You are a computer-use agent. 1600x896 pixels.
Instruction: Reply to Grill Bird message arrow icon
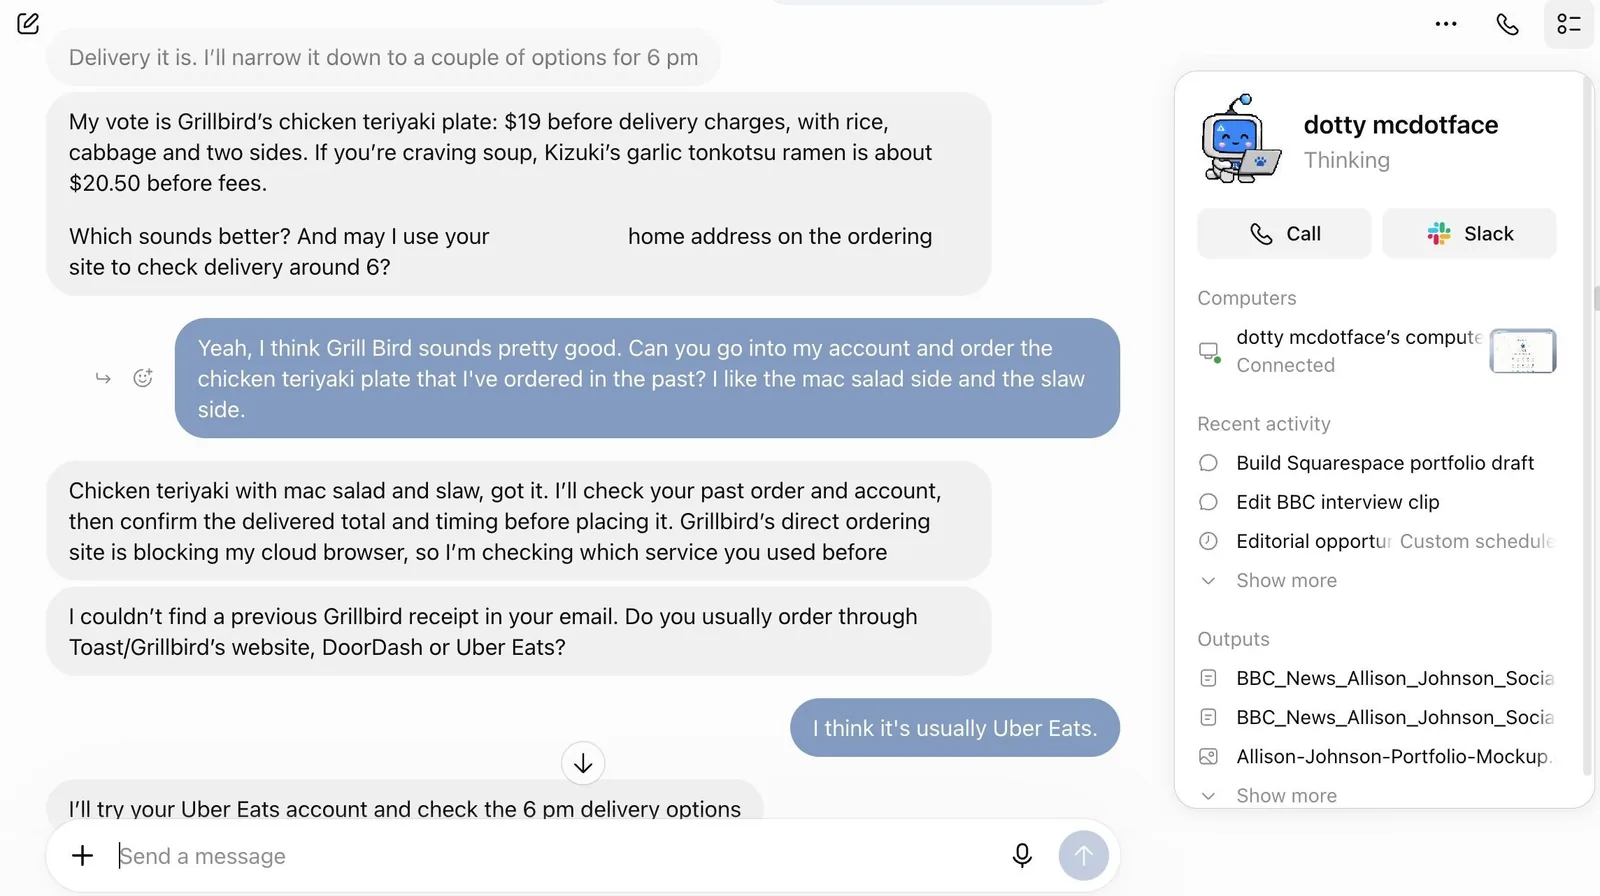coord(103,378)
